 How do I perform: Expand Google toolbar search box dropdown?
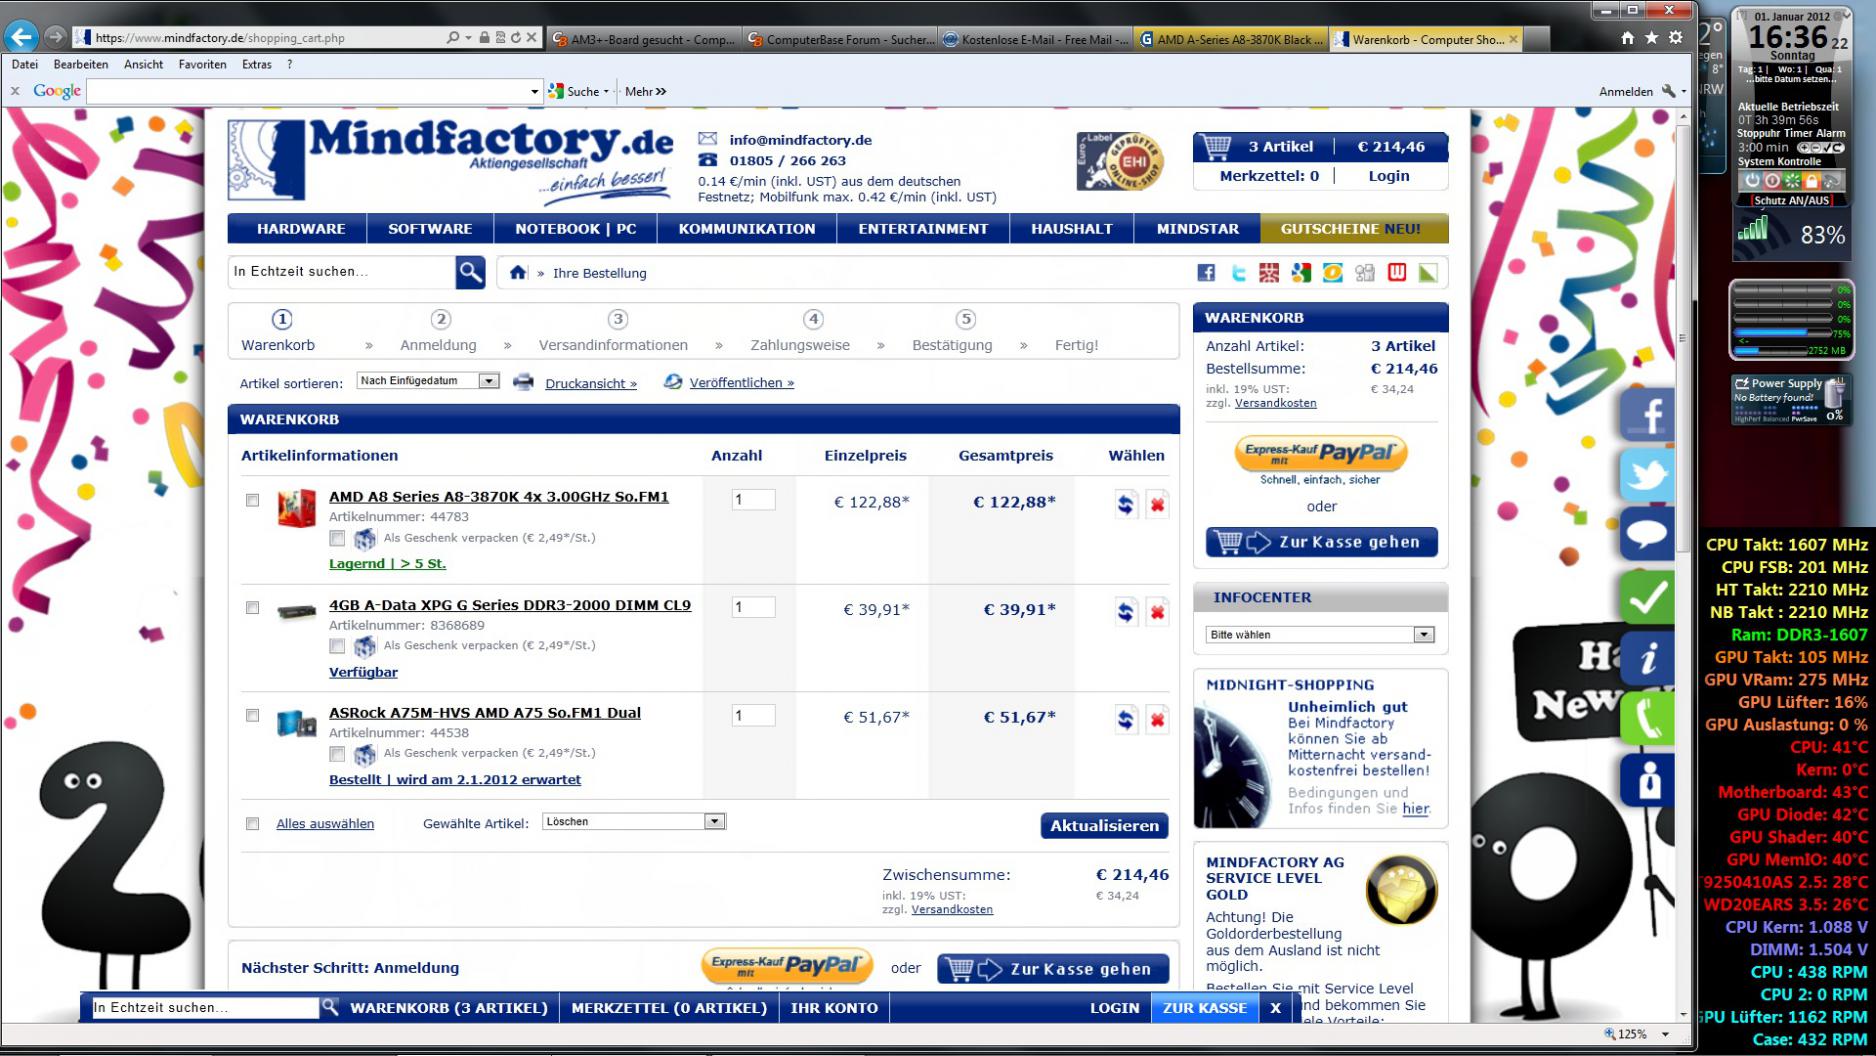click(534, 92)
